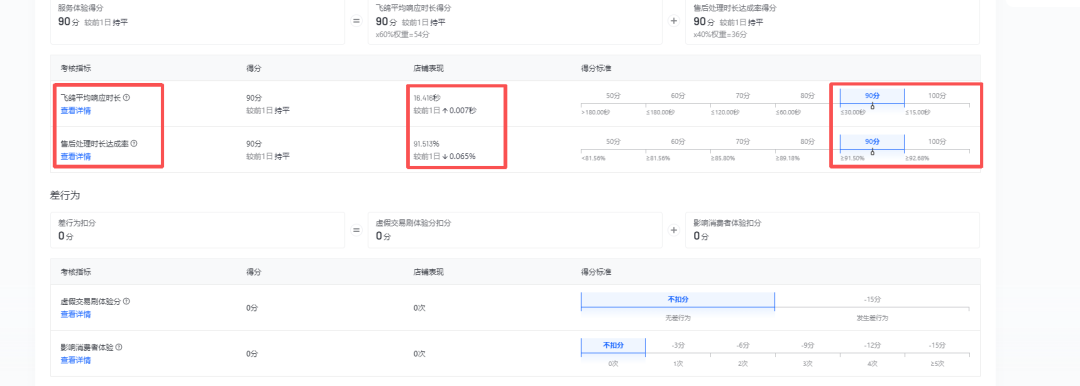Click 50分 label in the 飞鸽 response row
The image size is (1080, 386).
[x=613, y=96]
